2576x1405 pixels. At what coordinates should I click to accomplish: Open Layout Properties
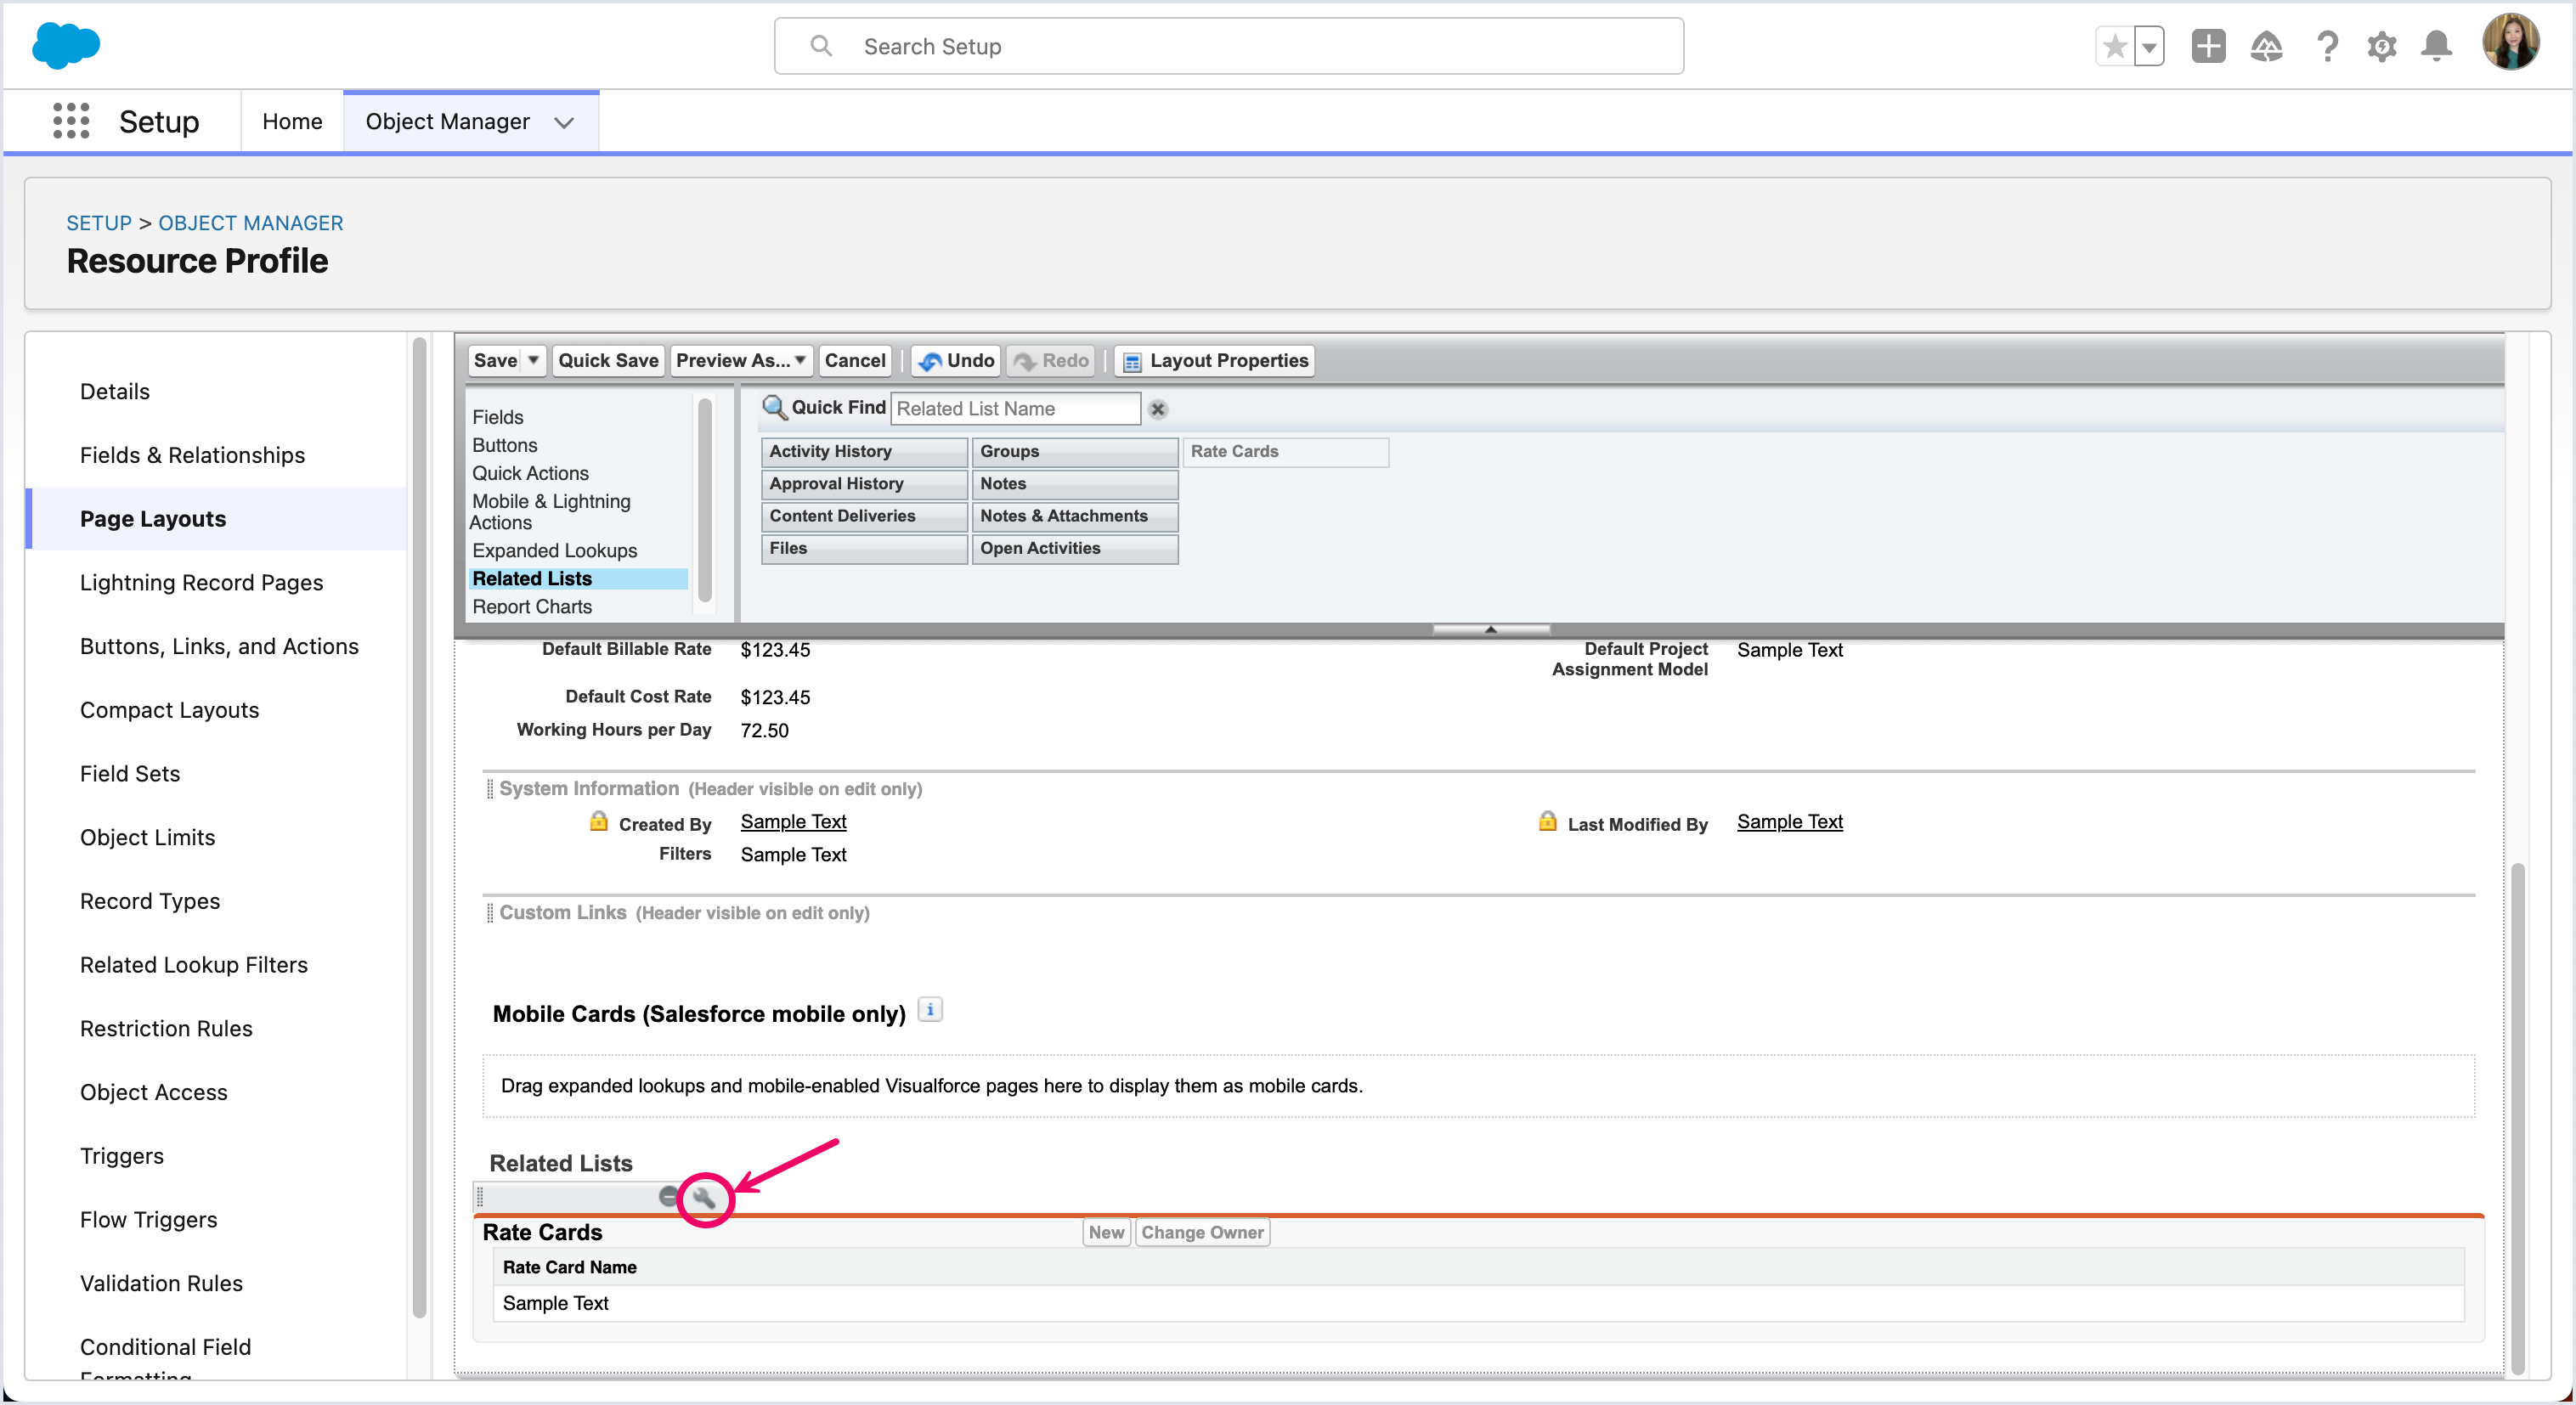click(1215, 360)
